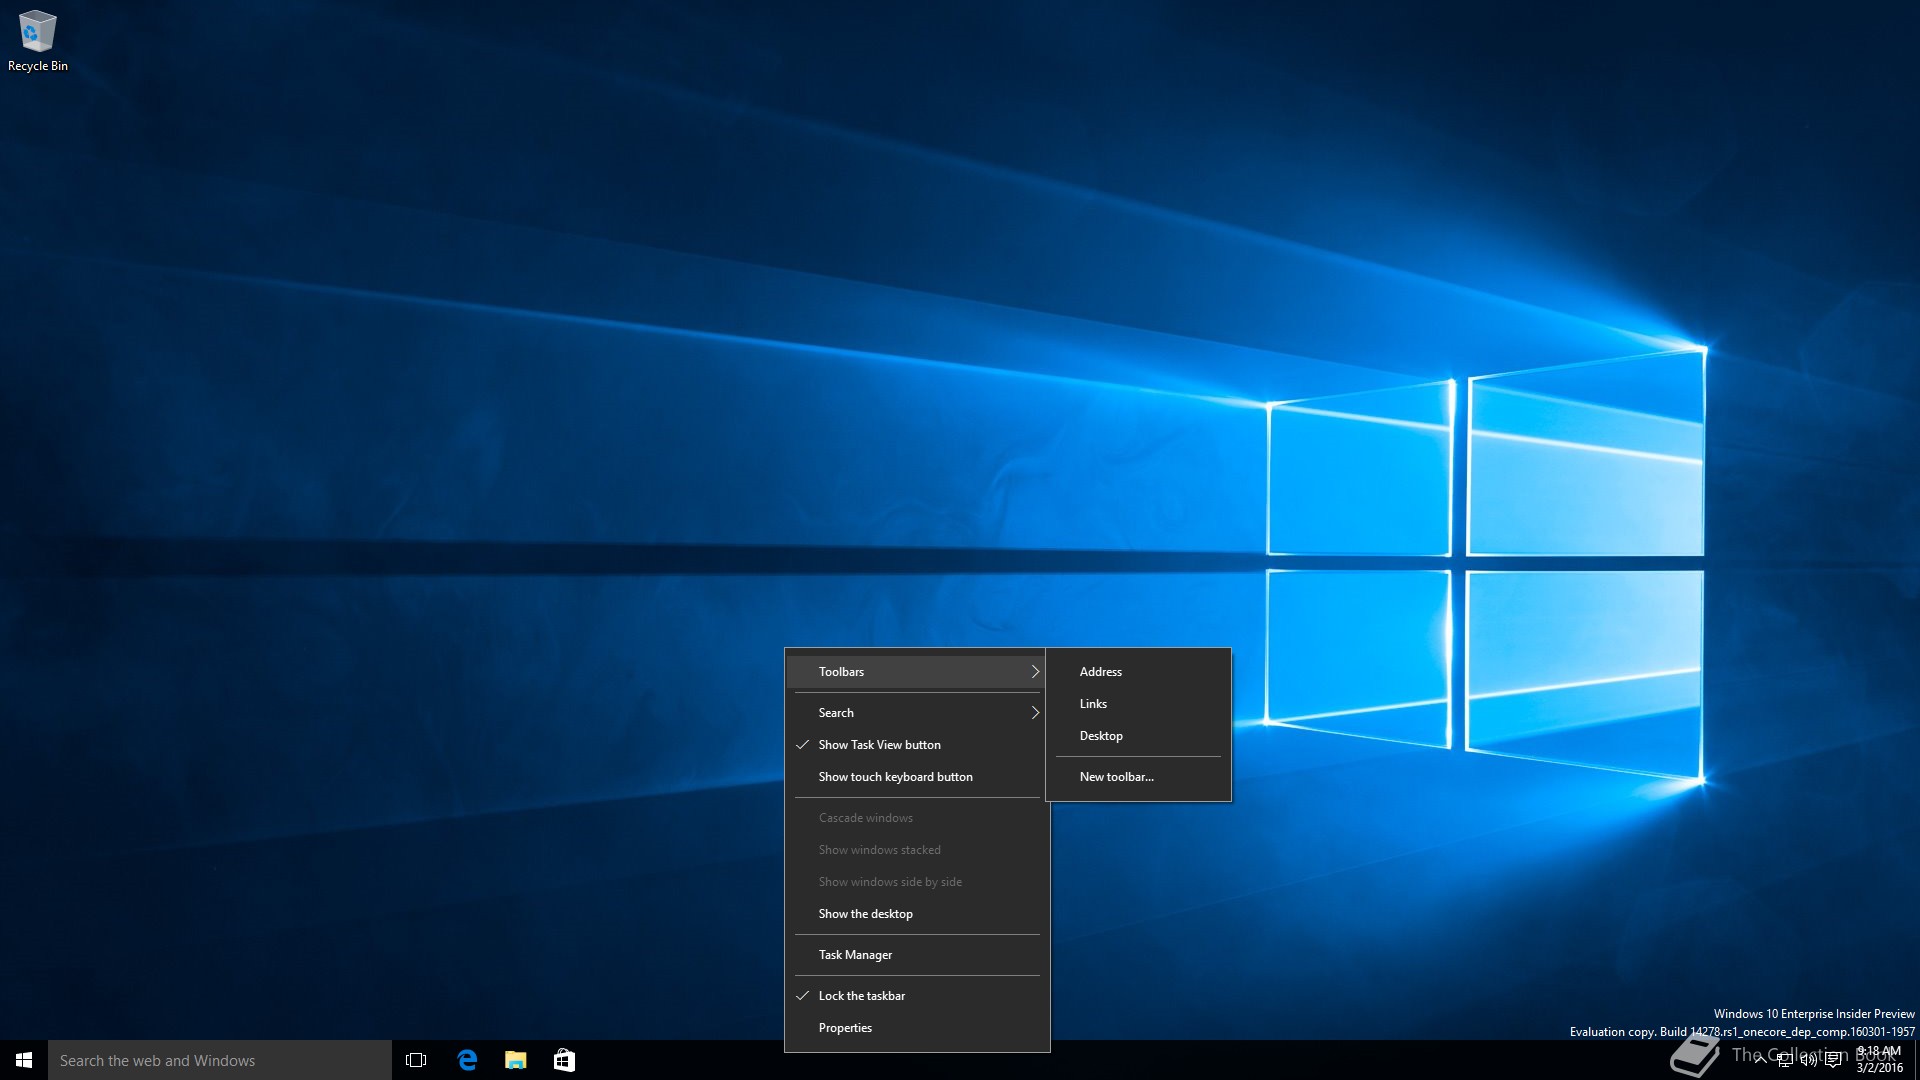
Task: Open taskbar Properties
Action: click(917, 1028)
